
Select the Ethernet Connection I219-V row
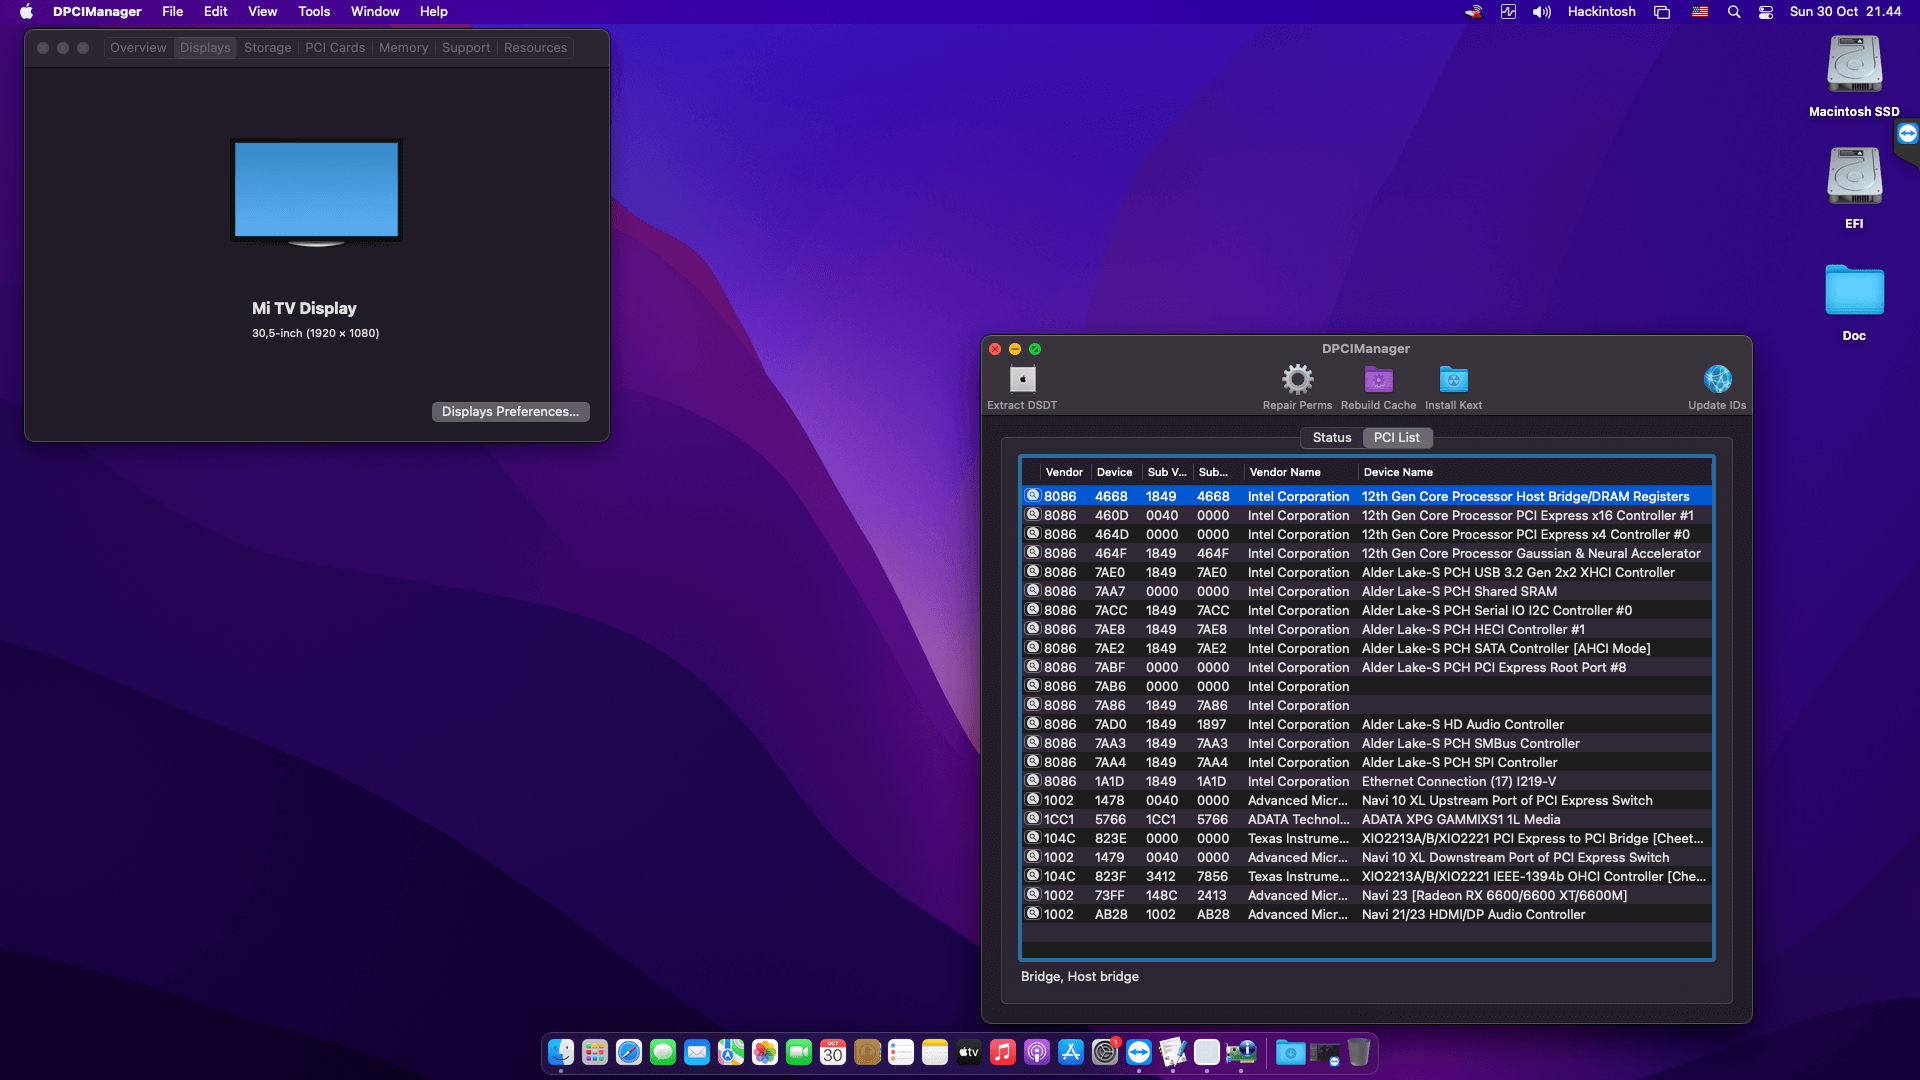(x=1458, y=782)
